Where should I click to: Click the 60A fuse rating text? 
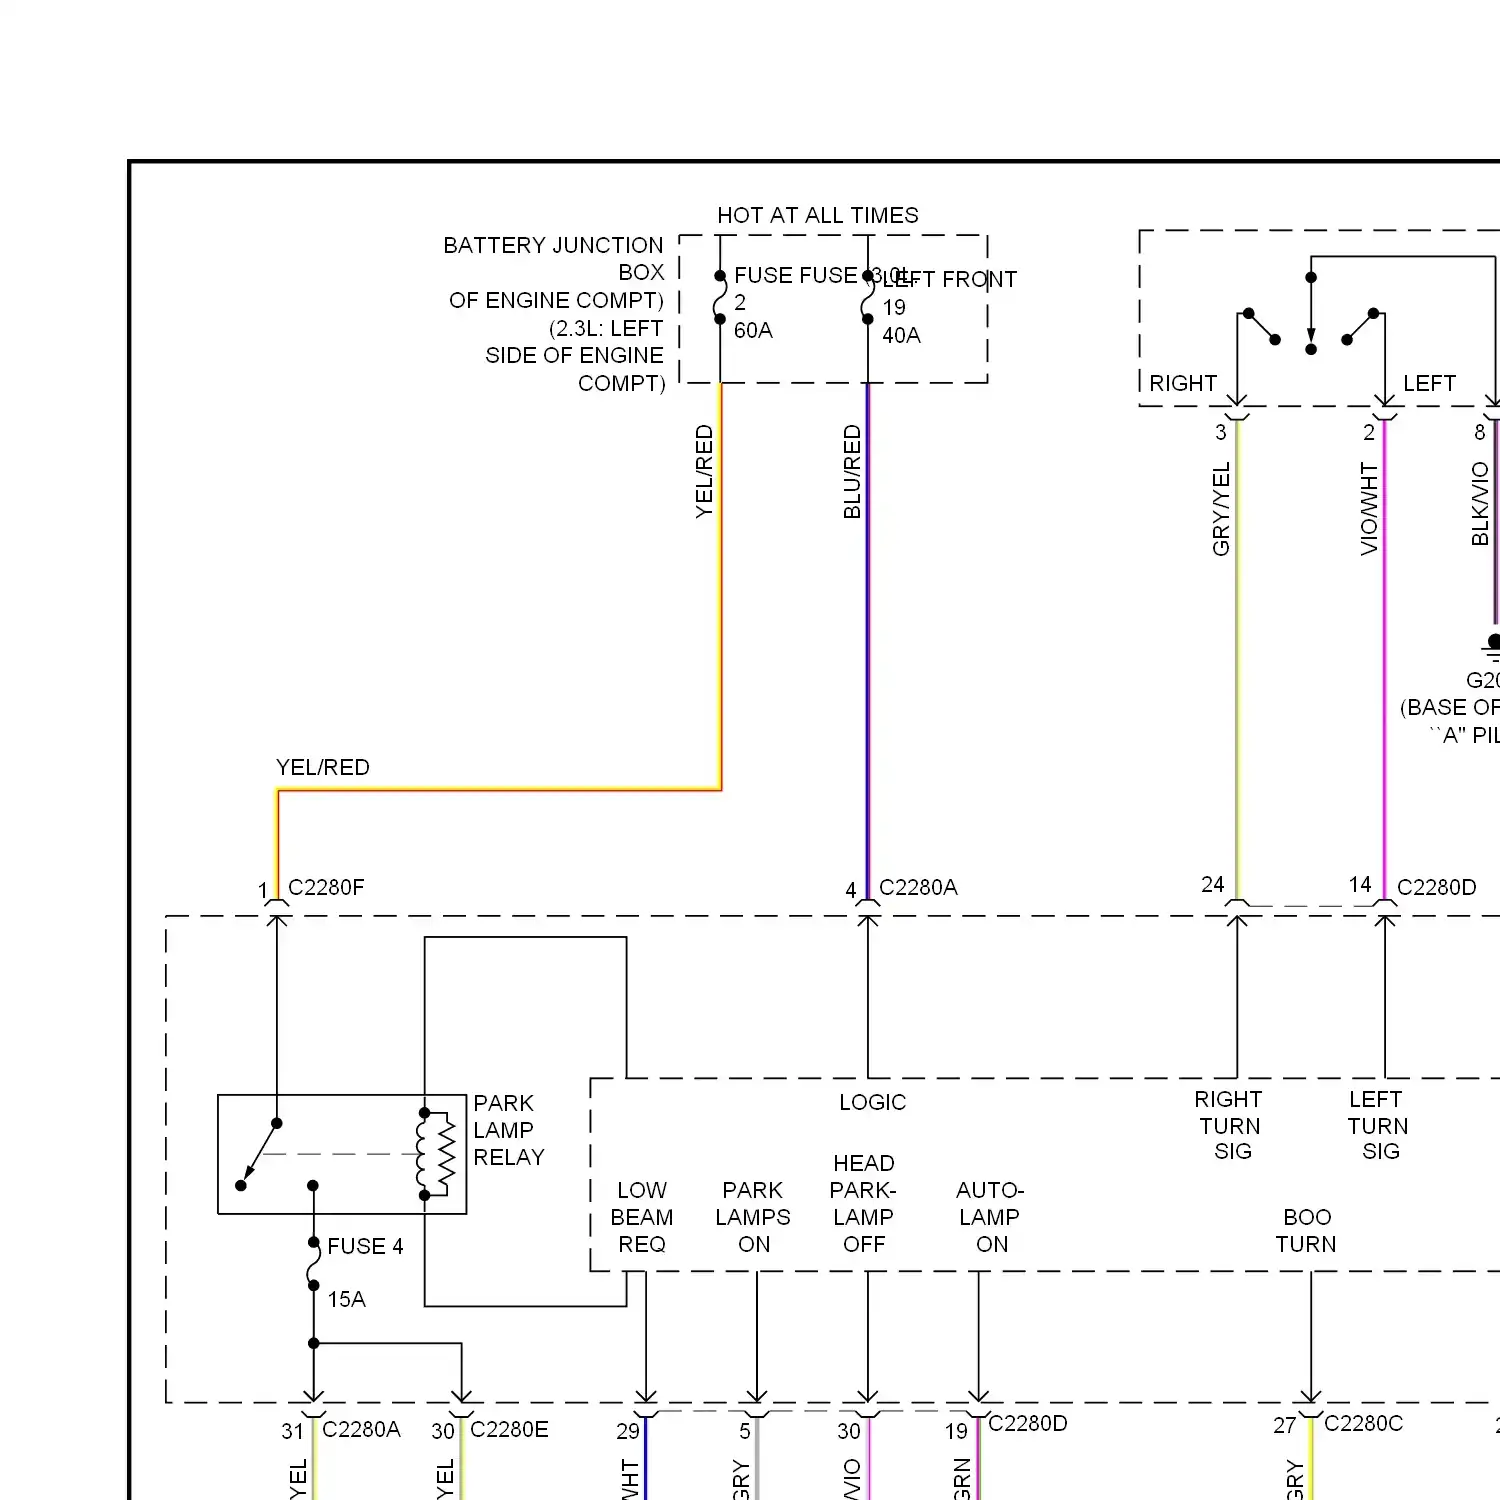(753, 330)
